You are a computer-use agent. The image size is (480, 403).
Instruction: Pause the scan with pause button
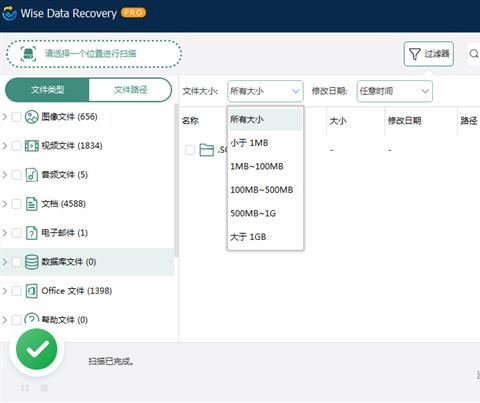[x=25, y=388]
